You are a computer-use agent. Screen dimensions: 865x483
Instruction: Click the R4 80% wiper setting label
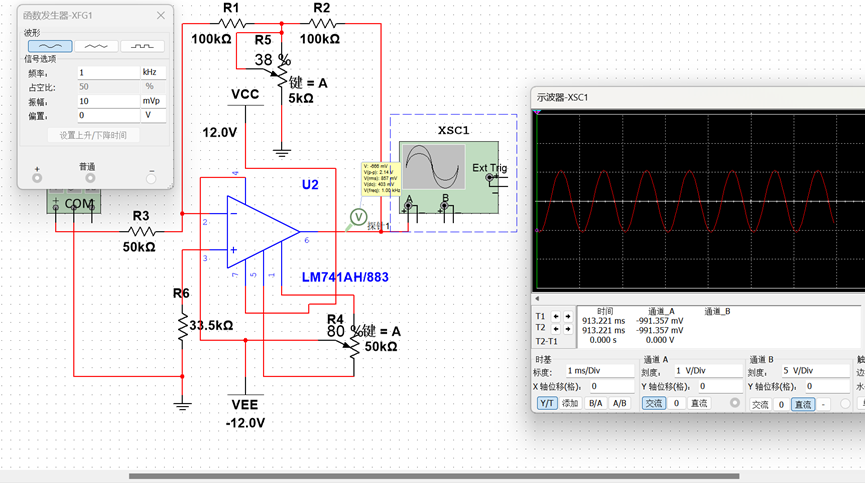pos(344,331)
